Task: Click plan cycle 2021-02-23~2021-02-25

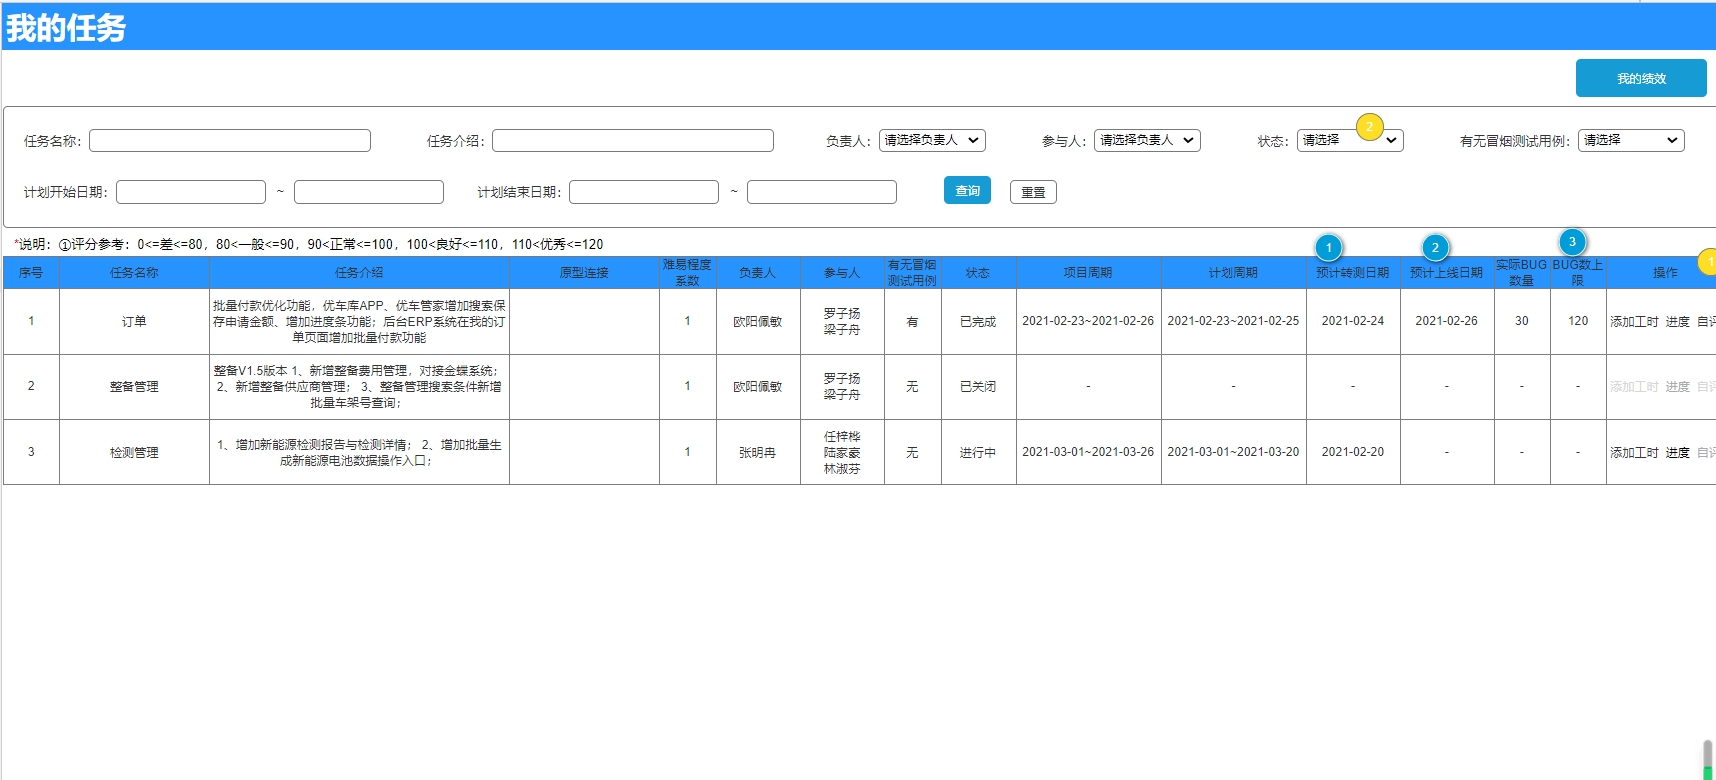Action: [x=1233, y=321]
